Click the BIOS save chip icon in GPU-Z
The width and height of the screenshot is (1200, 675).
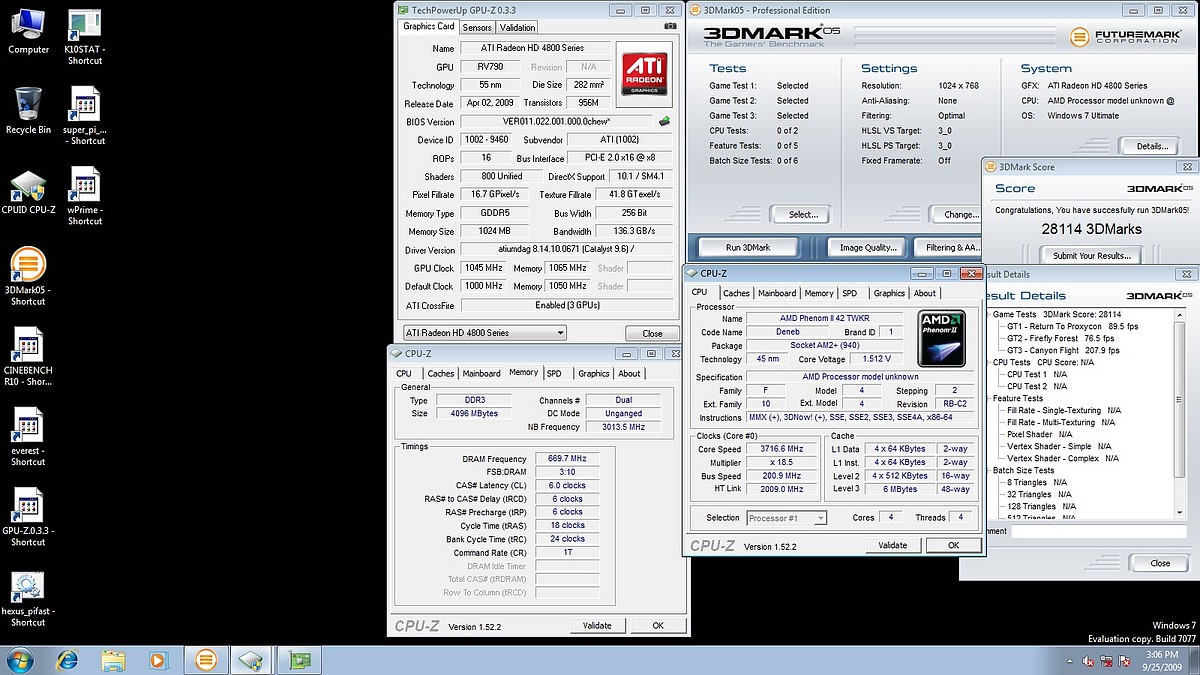point(664,122)
